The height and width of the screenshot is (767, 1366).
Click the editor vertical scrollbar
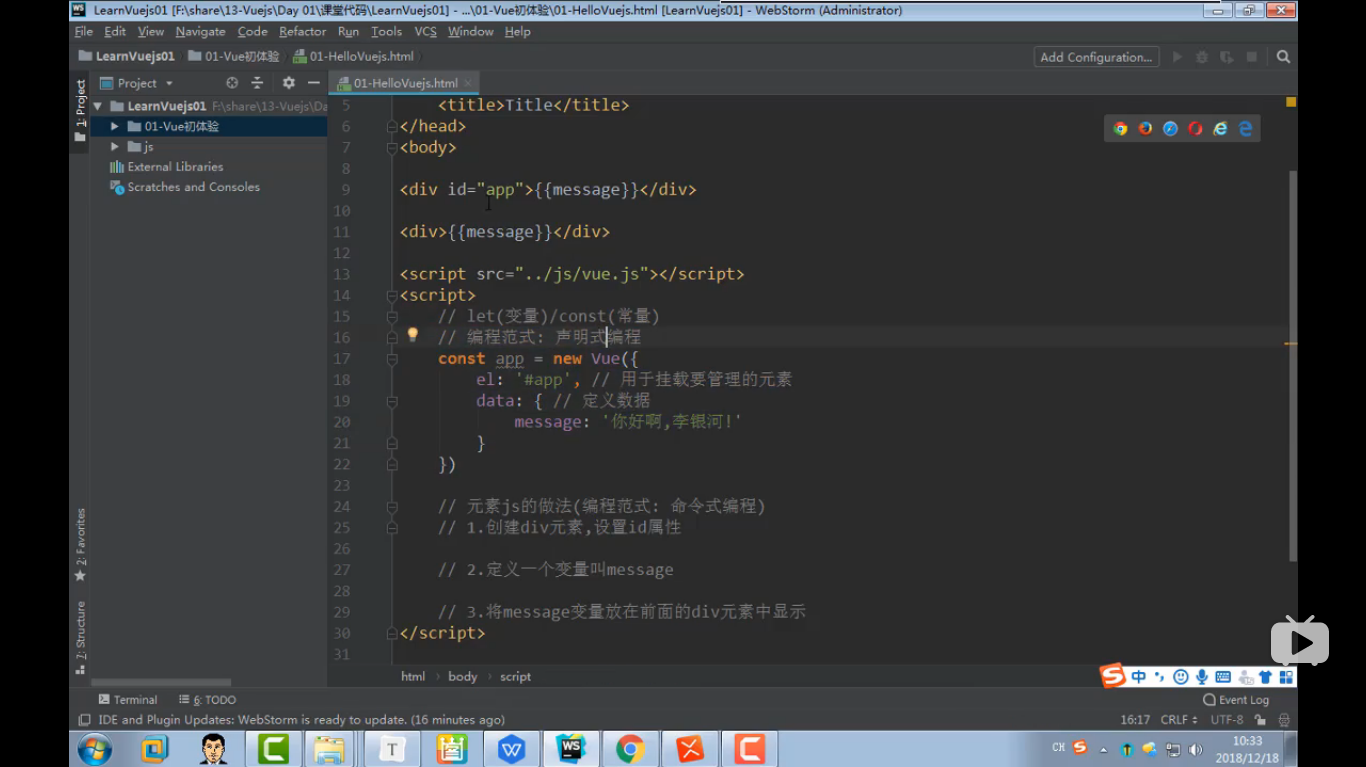click(1293, 365)
